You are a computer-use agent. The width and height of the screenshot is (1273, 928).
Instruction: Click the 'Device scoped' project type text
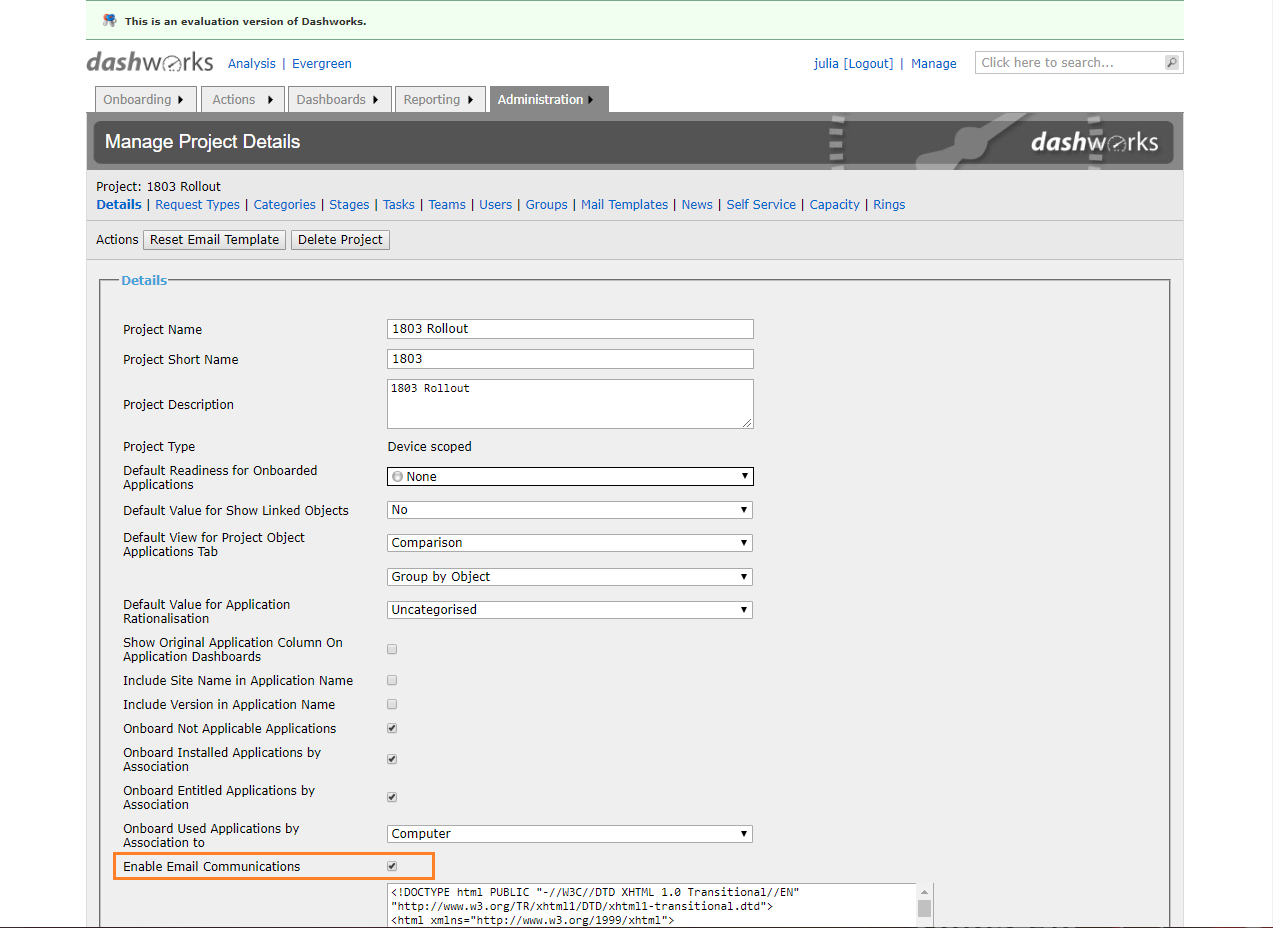pos(430,447)
